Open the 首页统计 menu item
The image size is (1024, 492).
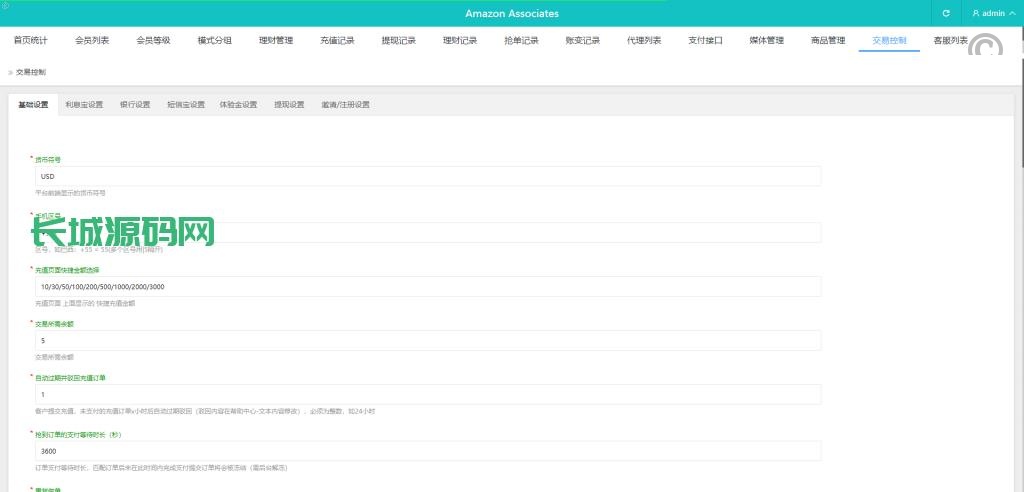coord(30,41)
